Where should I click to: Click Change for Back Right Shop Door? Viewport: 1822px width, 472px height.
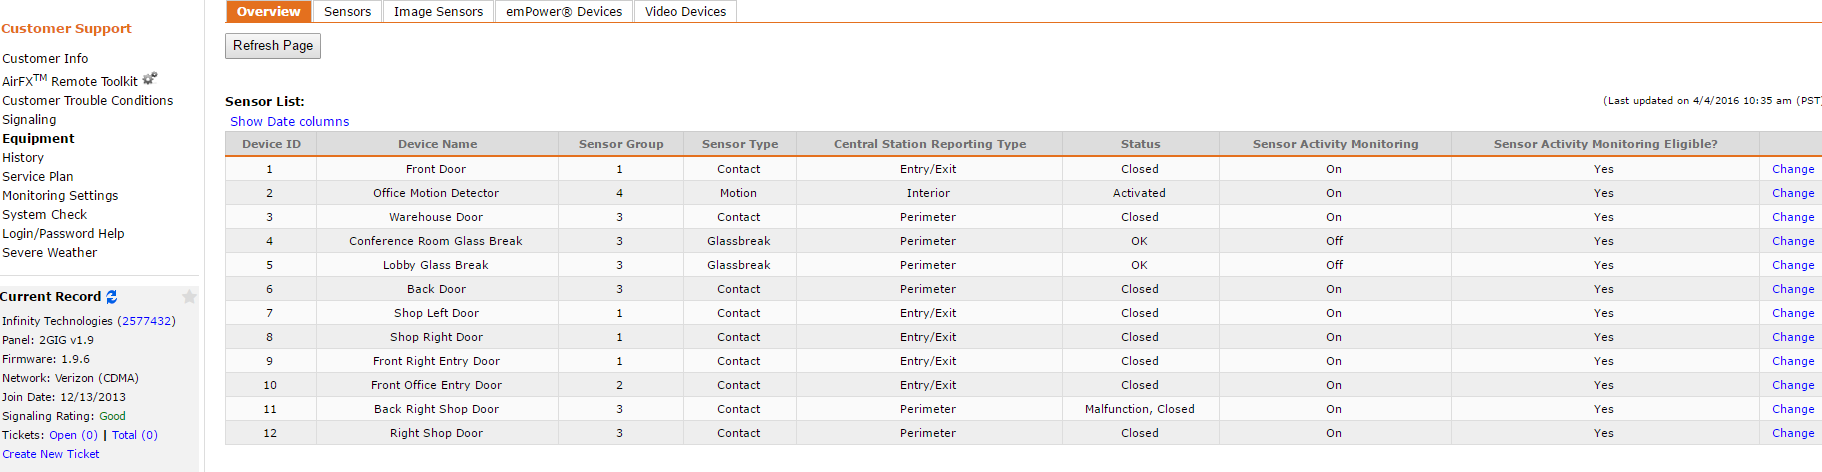pyautogui.click(x=1792, y=410)
